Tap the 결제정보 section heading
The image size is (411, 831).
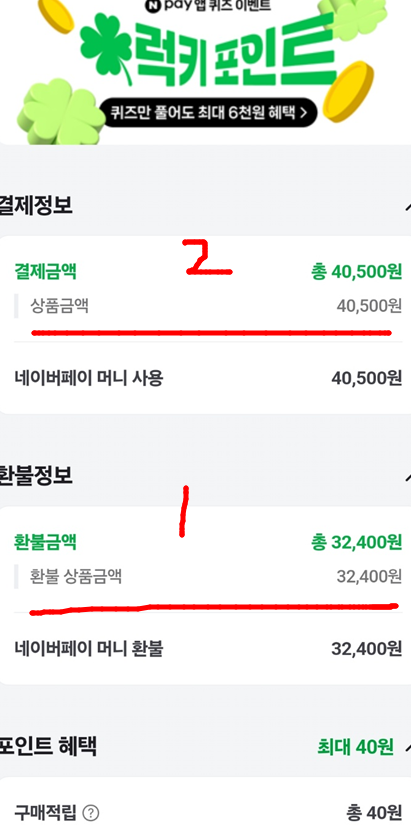tap(36, 206)
